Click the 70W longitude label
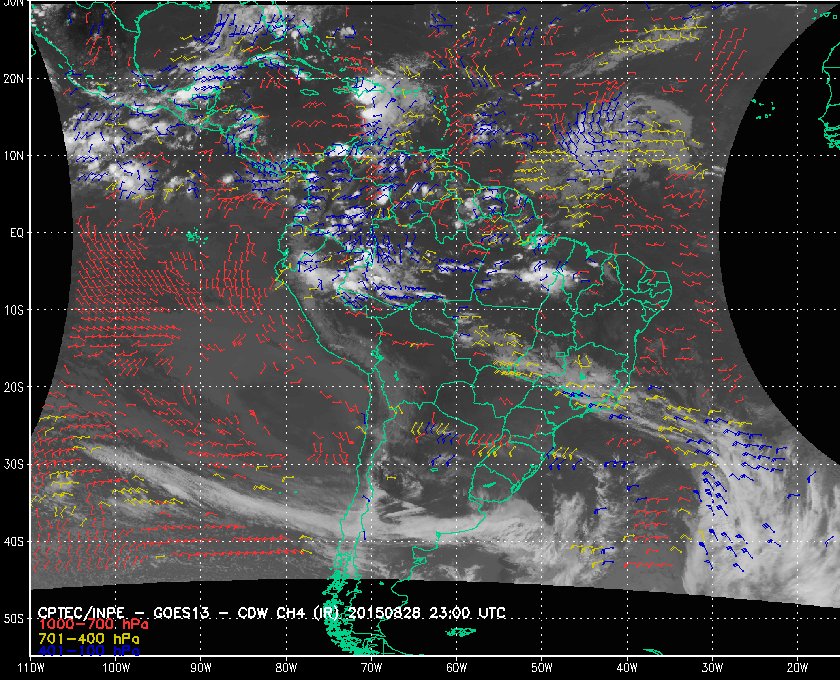Screen dimensions: 840x680 [371, 668]
